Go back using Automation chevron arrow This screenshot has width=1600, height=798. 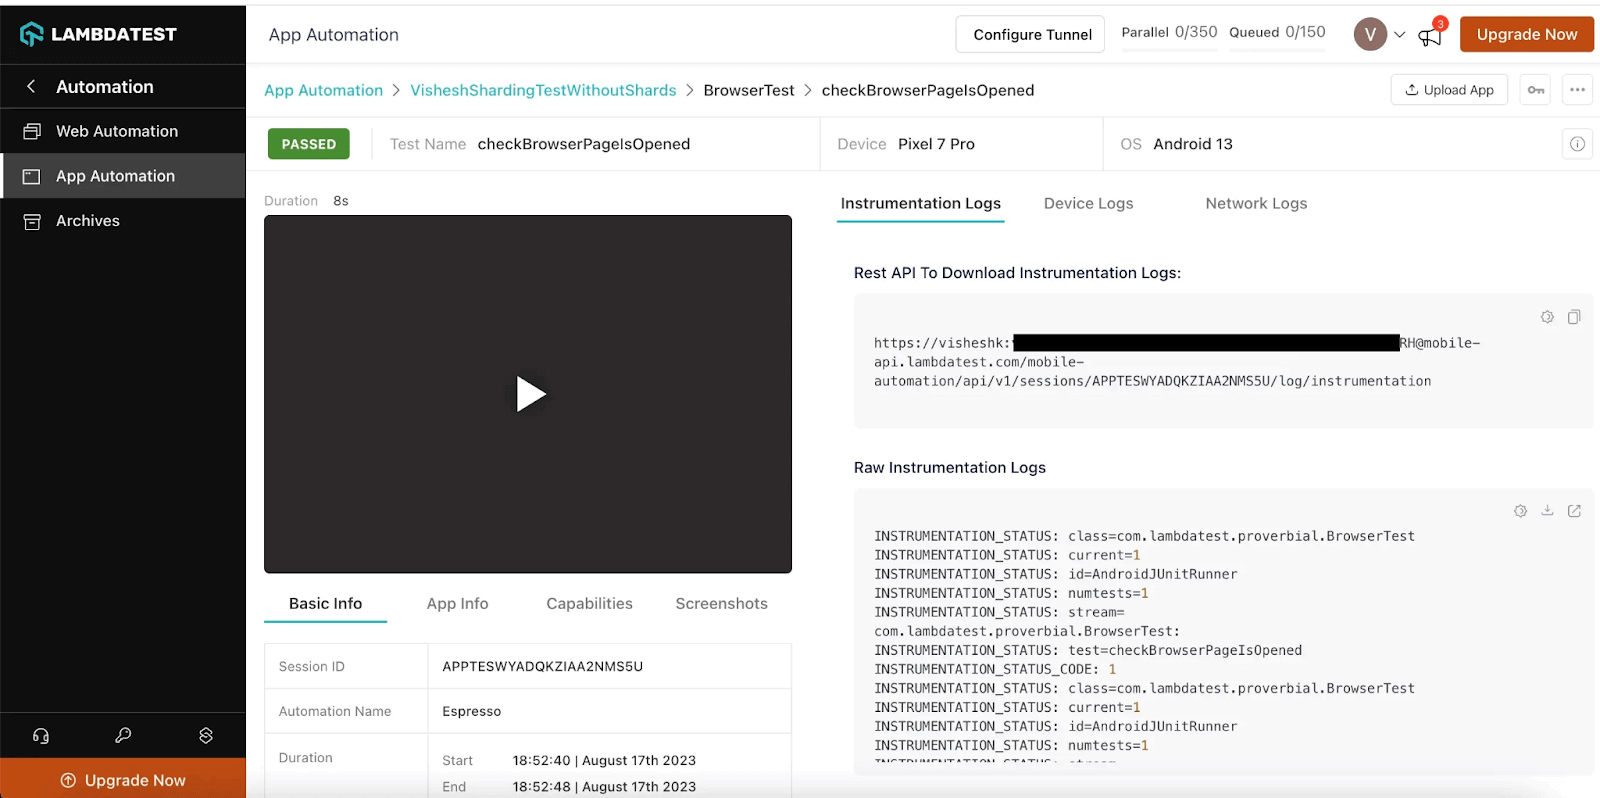[x=31, y=87]
